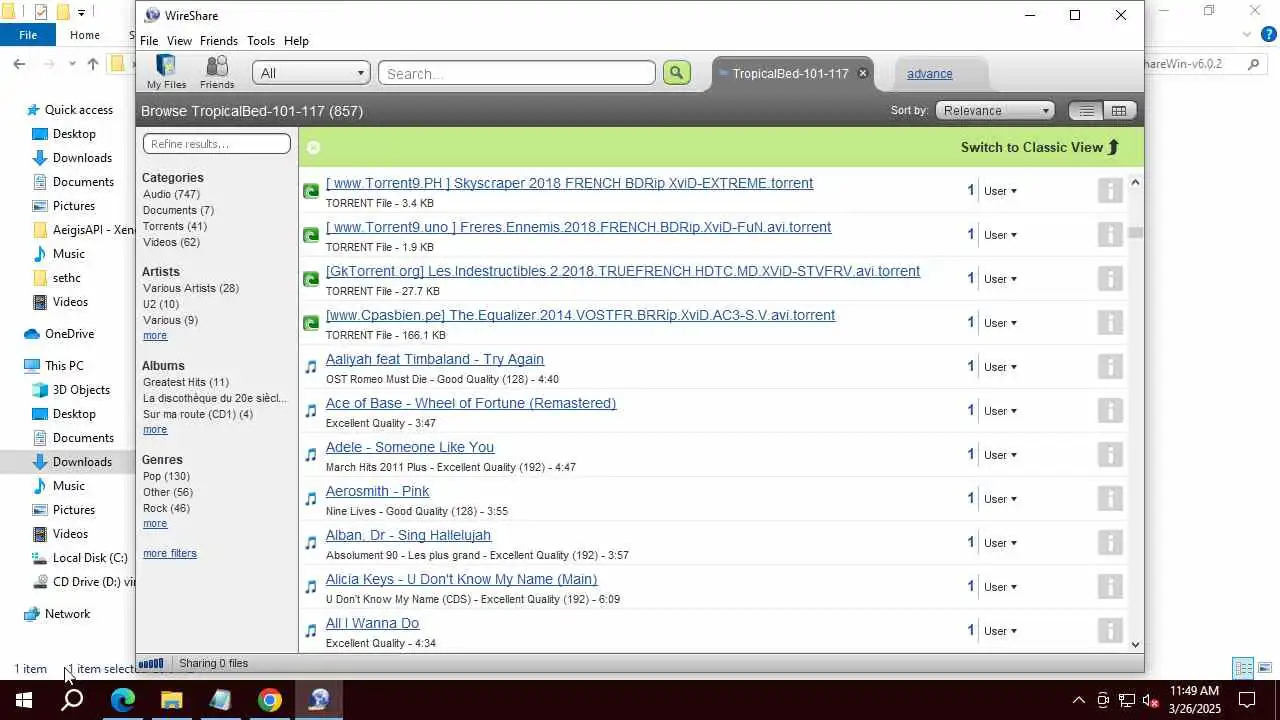
Task: Show more Artists via more link
Action: [155, 335]
